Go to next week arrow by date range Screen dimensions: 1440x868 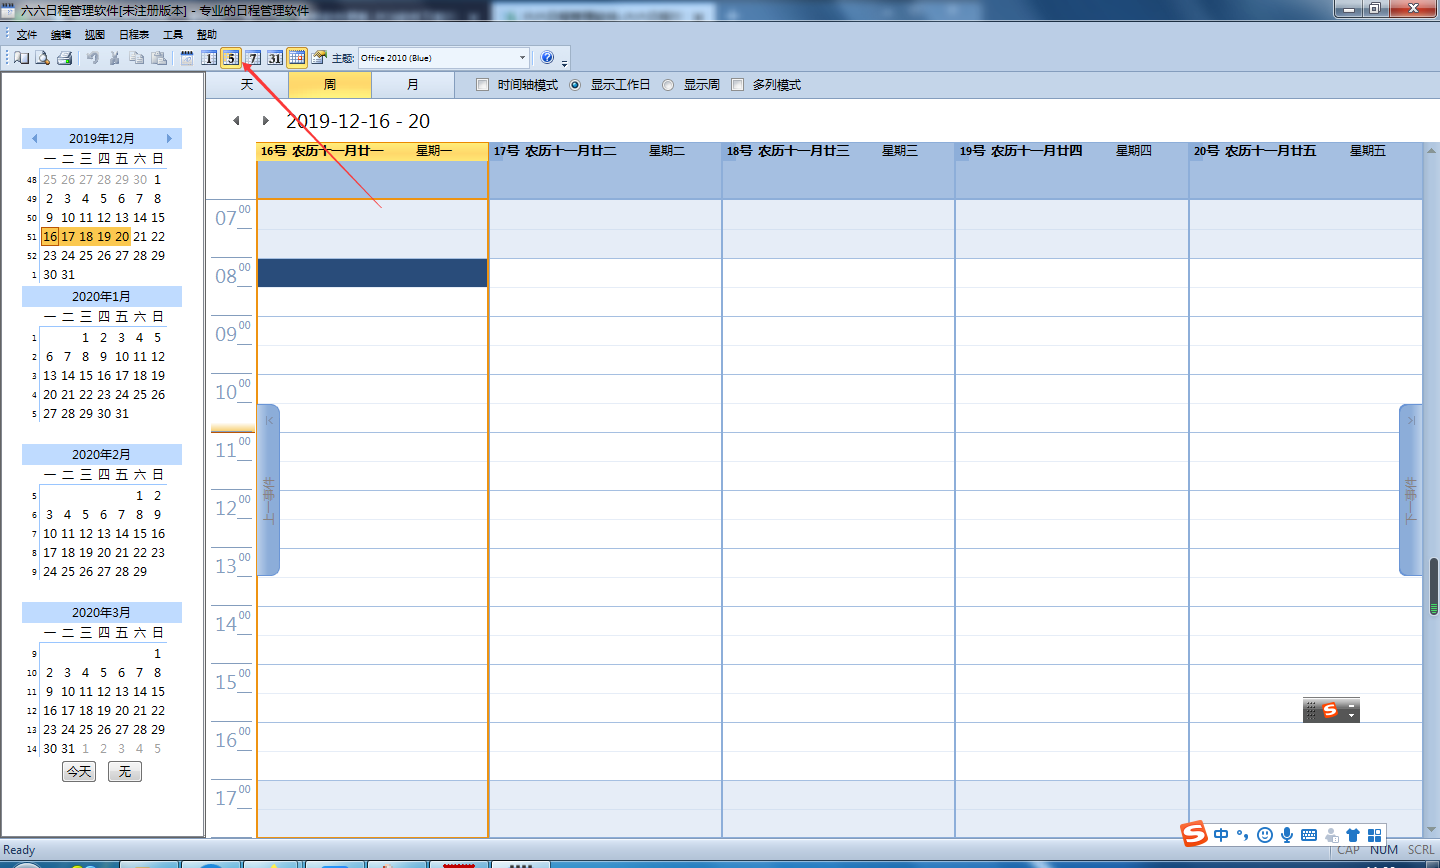(265, 121)
